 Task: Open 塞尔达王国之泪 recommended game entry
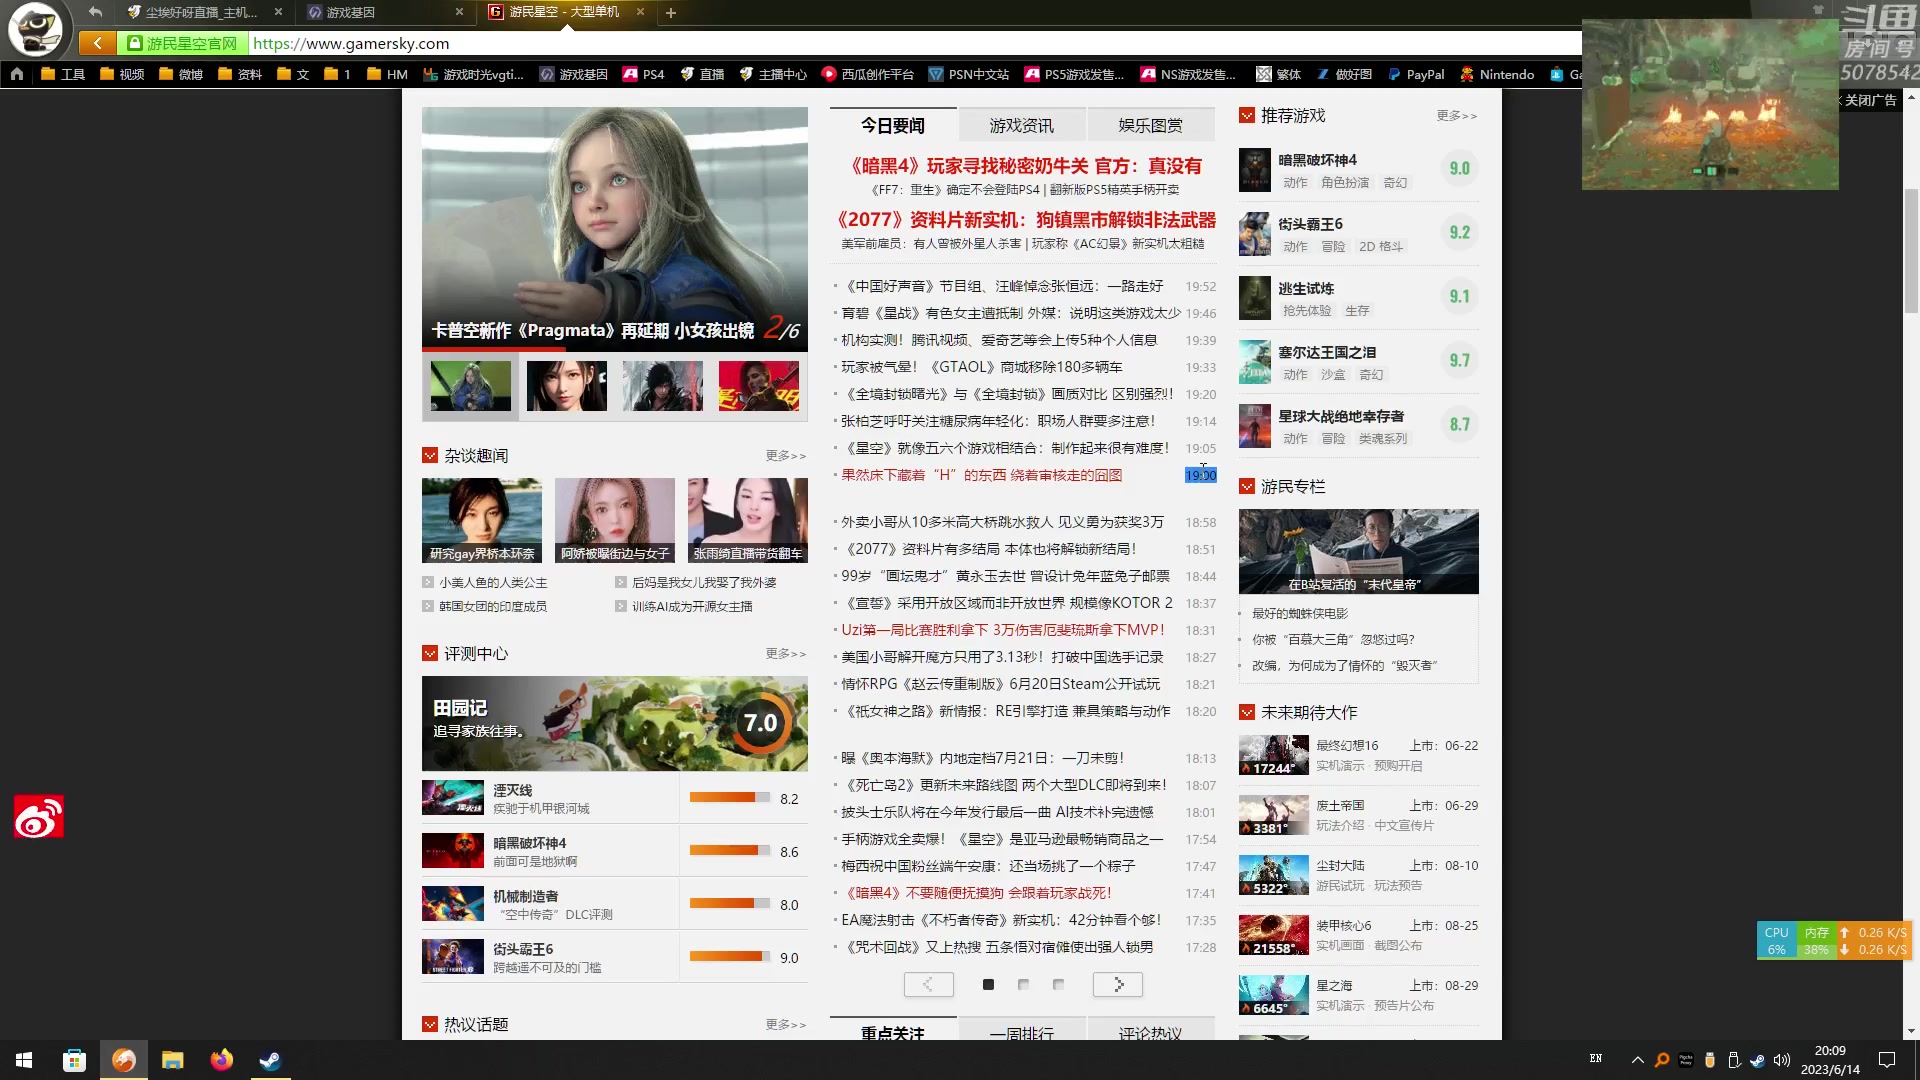pos(1358,362)
